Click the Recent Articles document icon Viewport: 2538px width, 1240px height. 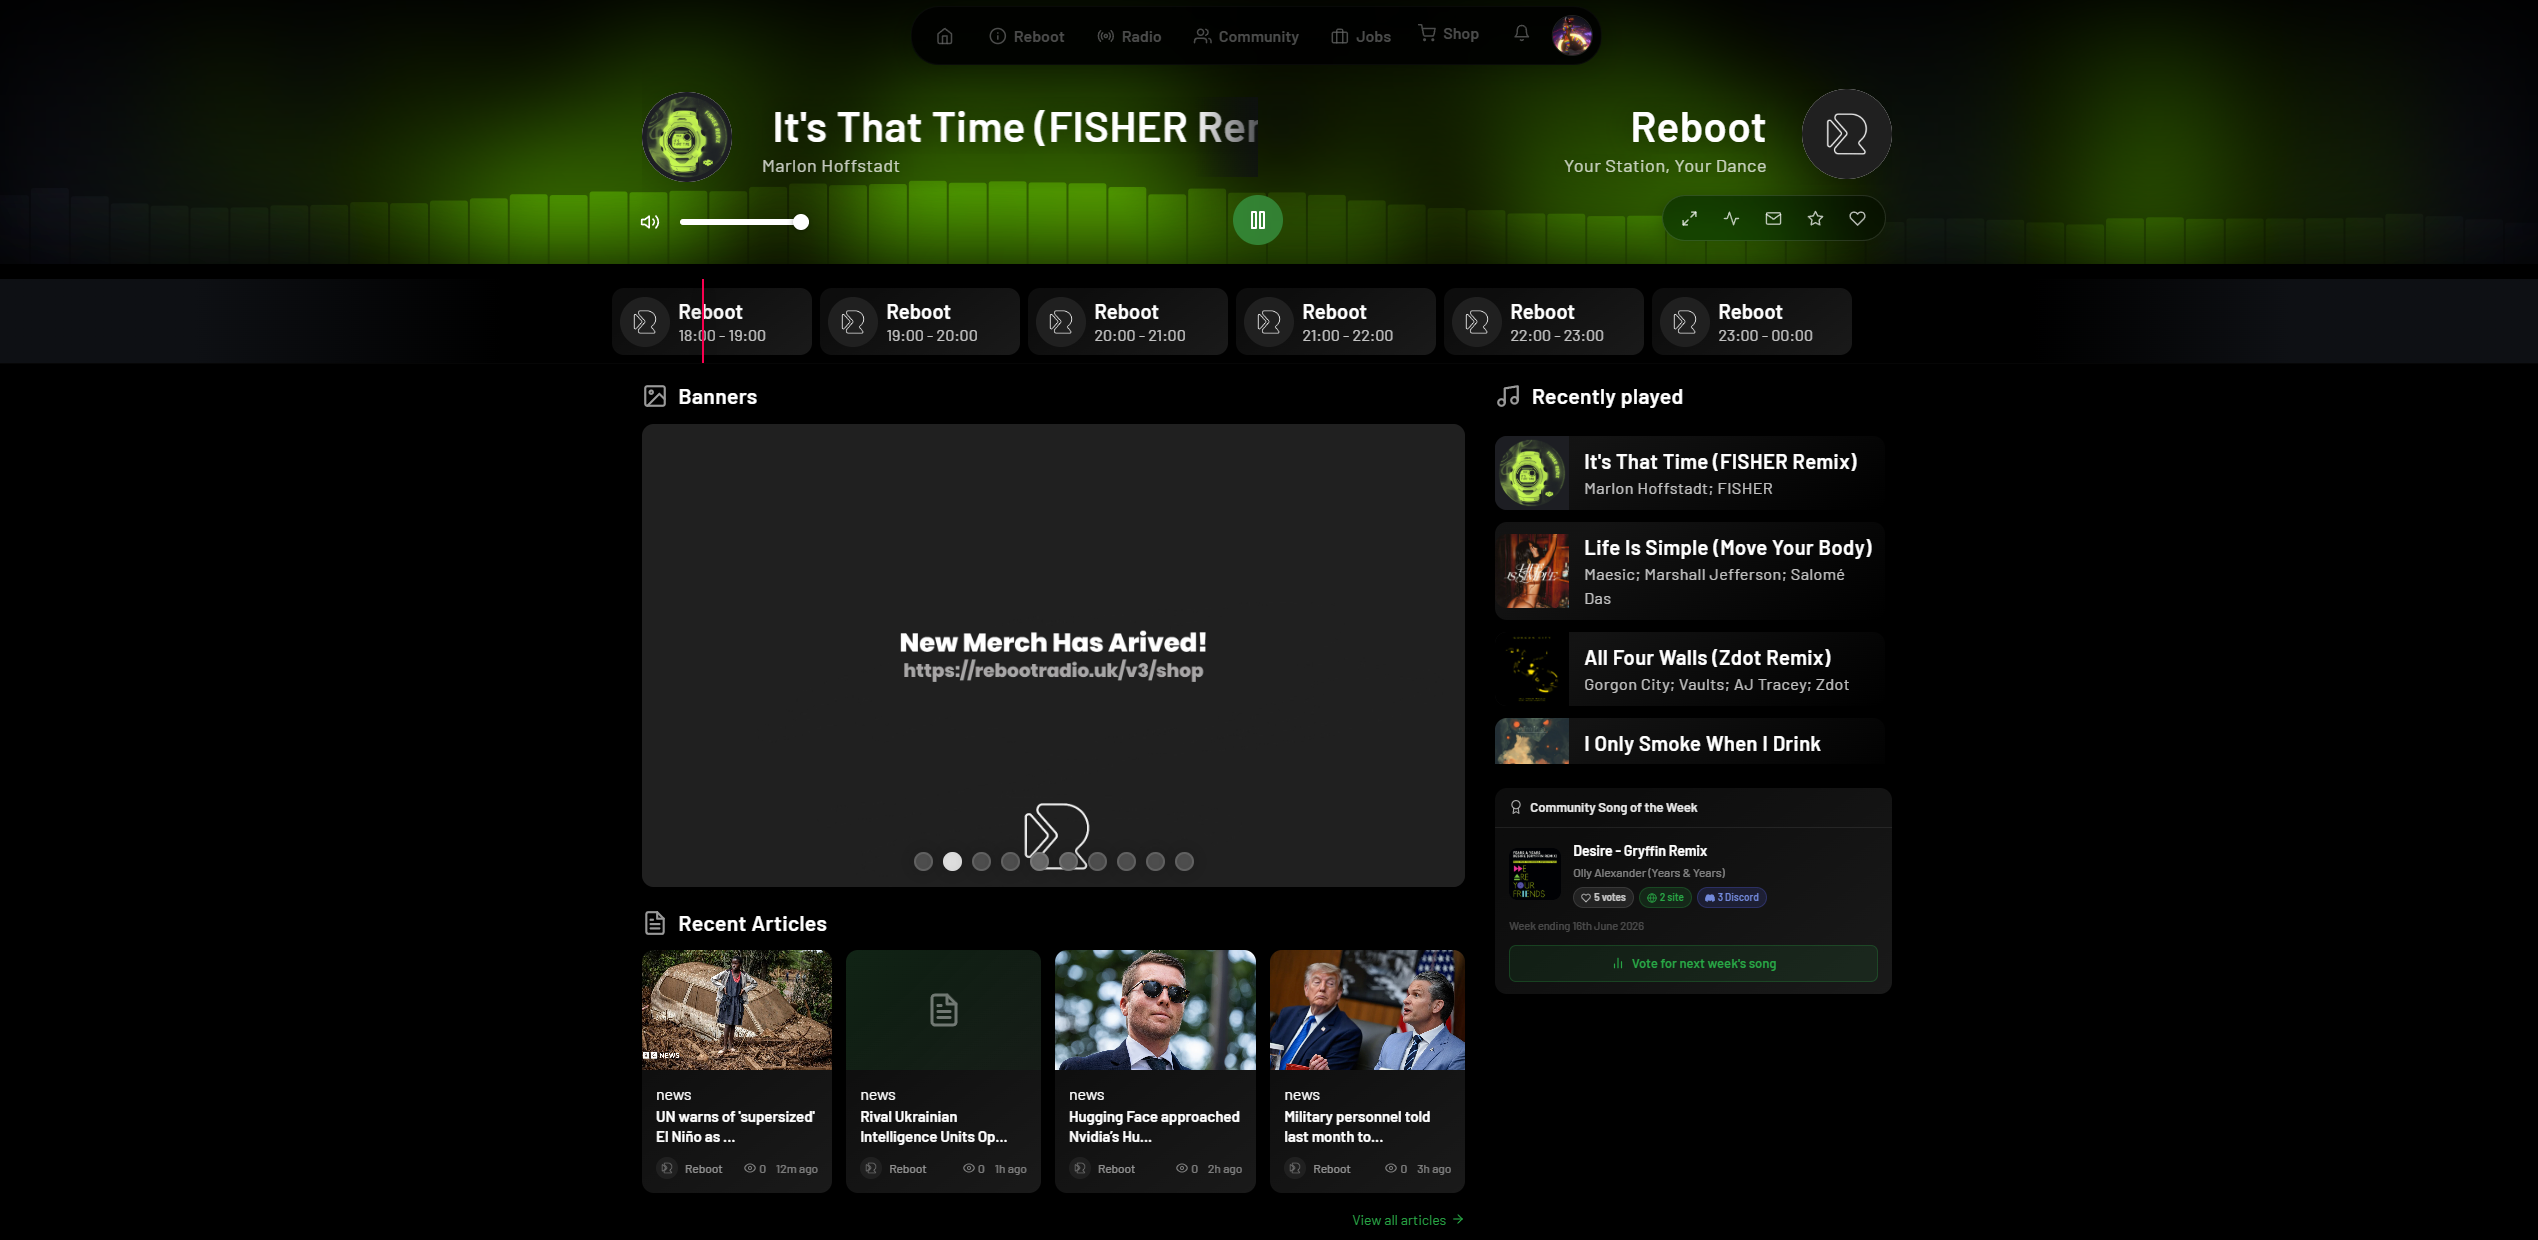(655, 923)
